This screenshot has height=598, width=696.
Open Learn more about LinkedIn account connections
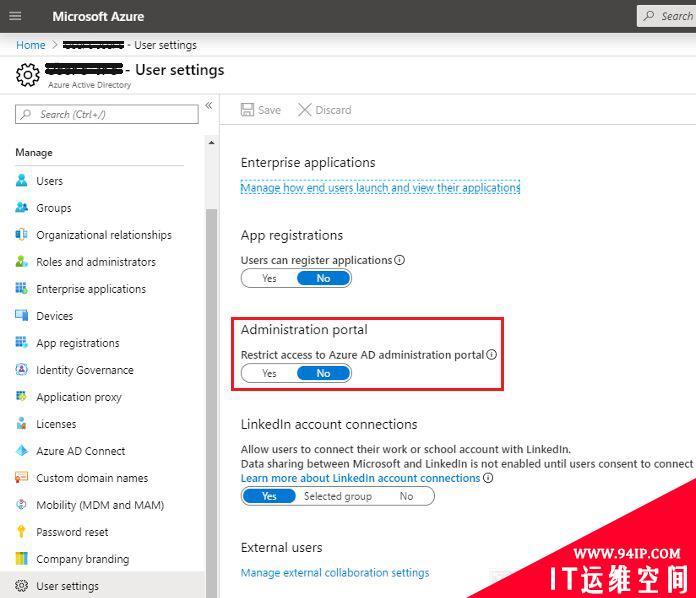coord(360,478)
